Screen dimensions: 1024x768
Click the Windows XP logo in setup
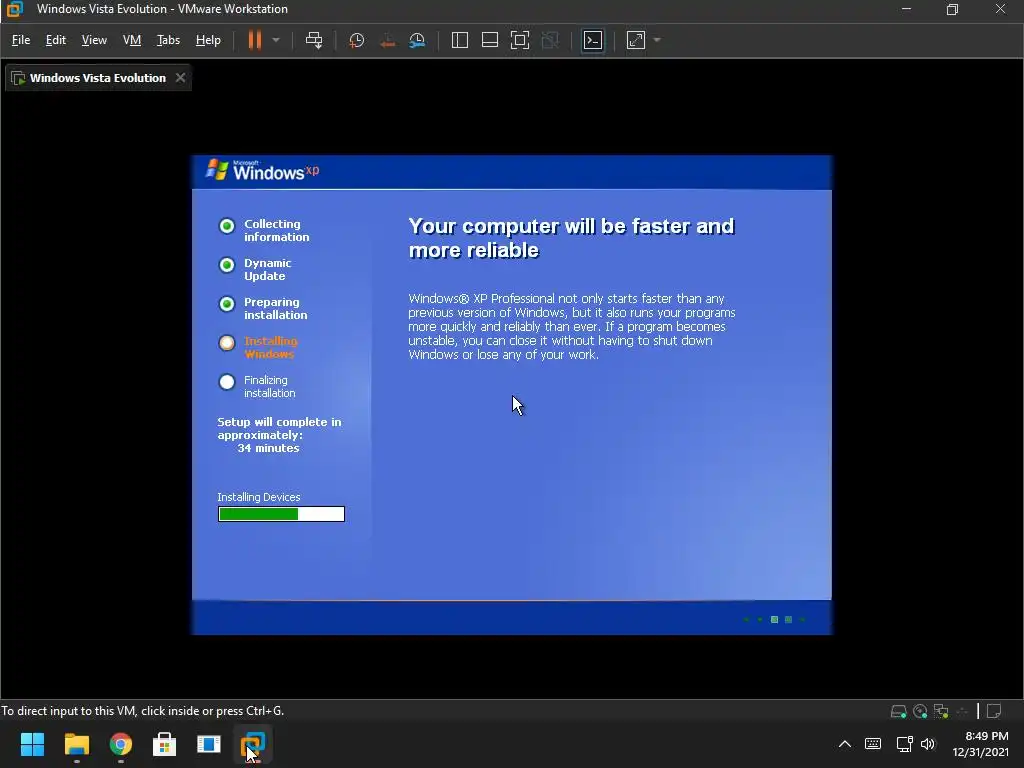tap(263, 170)
